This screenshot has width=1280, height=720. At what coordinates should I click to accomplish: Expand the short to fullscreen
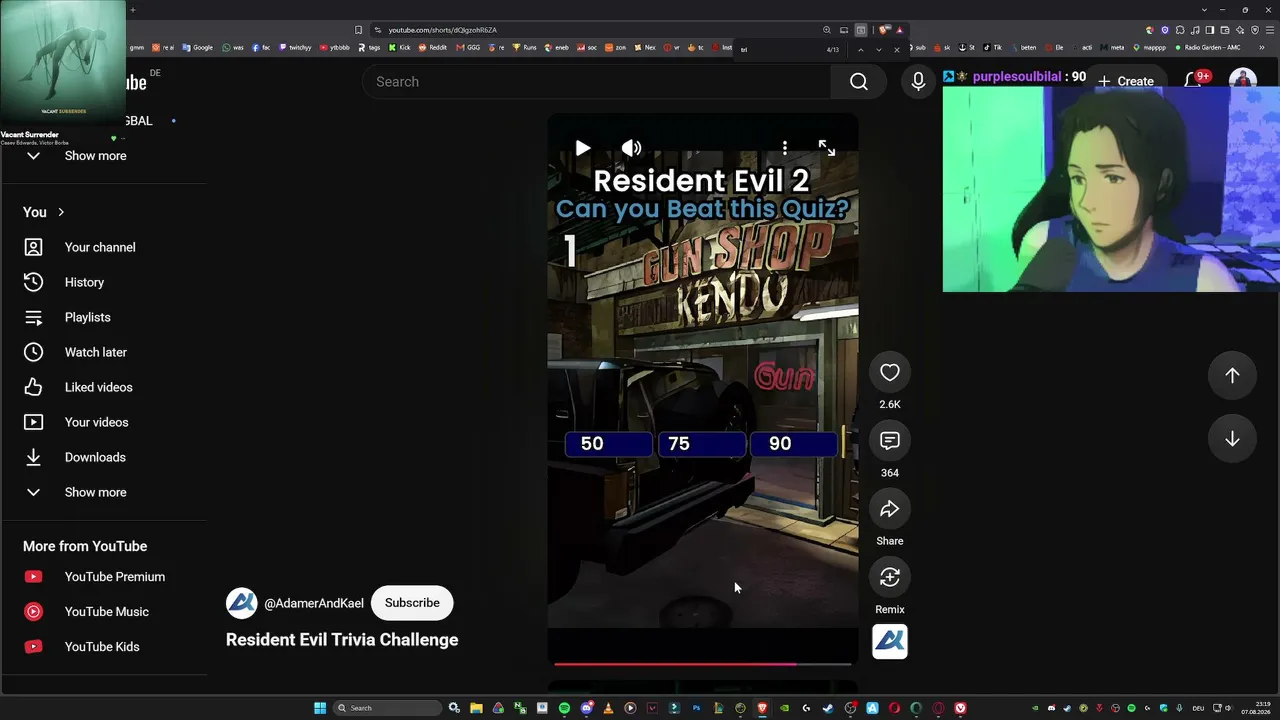(827, 148)
